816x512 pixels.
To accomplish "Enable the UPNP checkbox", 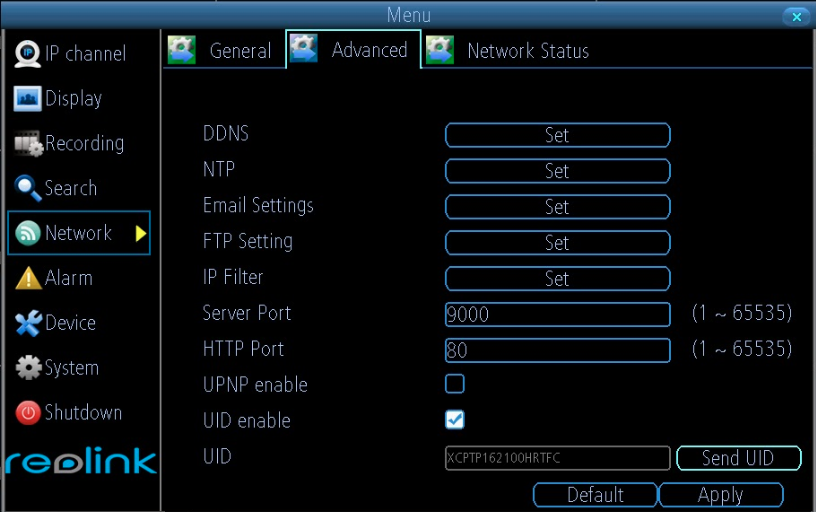I will [x=455, y=384].
